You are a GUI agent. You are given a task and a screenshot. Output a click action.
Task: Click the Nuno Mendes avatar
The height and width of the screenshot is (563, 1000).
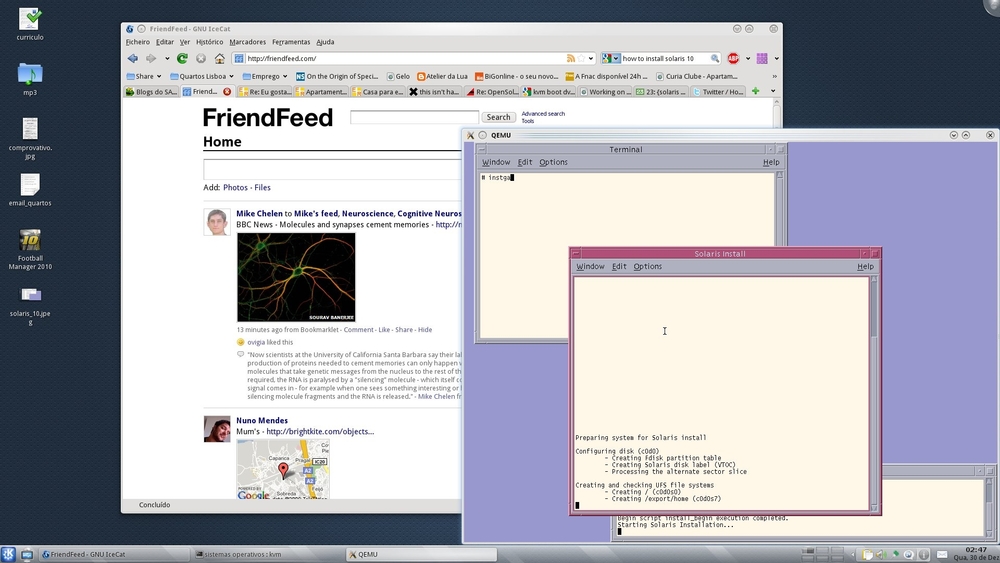coord(217,428)
